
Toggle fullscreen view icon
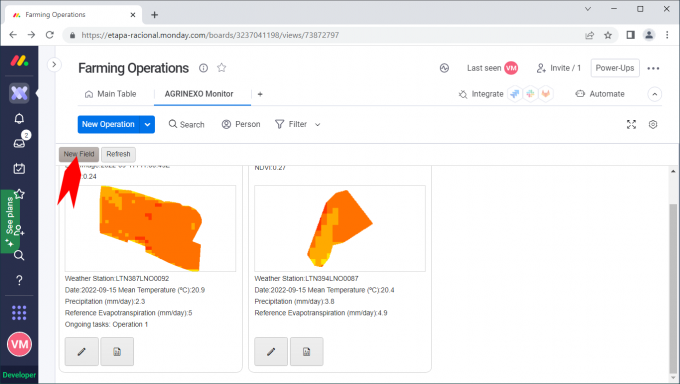(x=631, y=125)
